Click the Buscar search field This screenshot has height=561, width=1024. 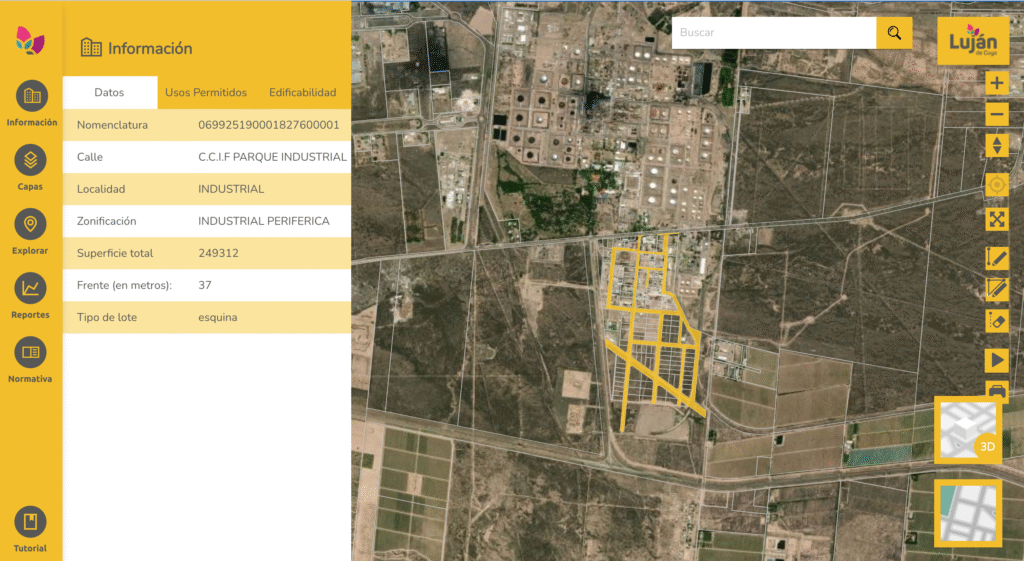(x=773, y=33)
